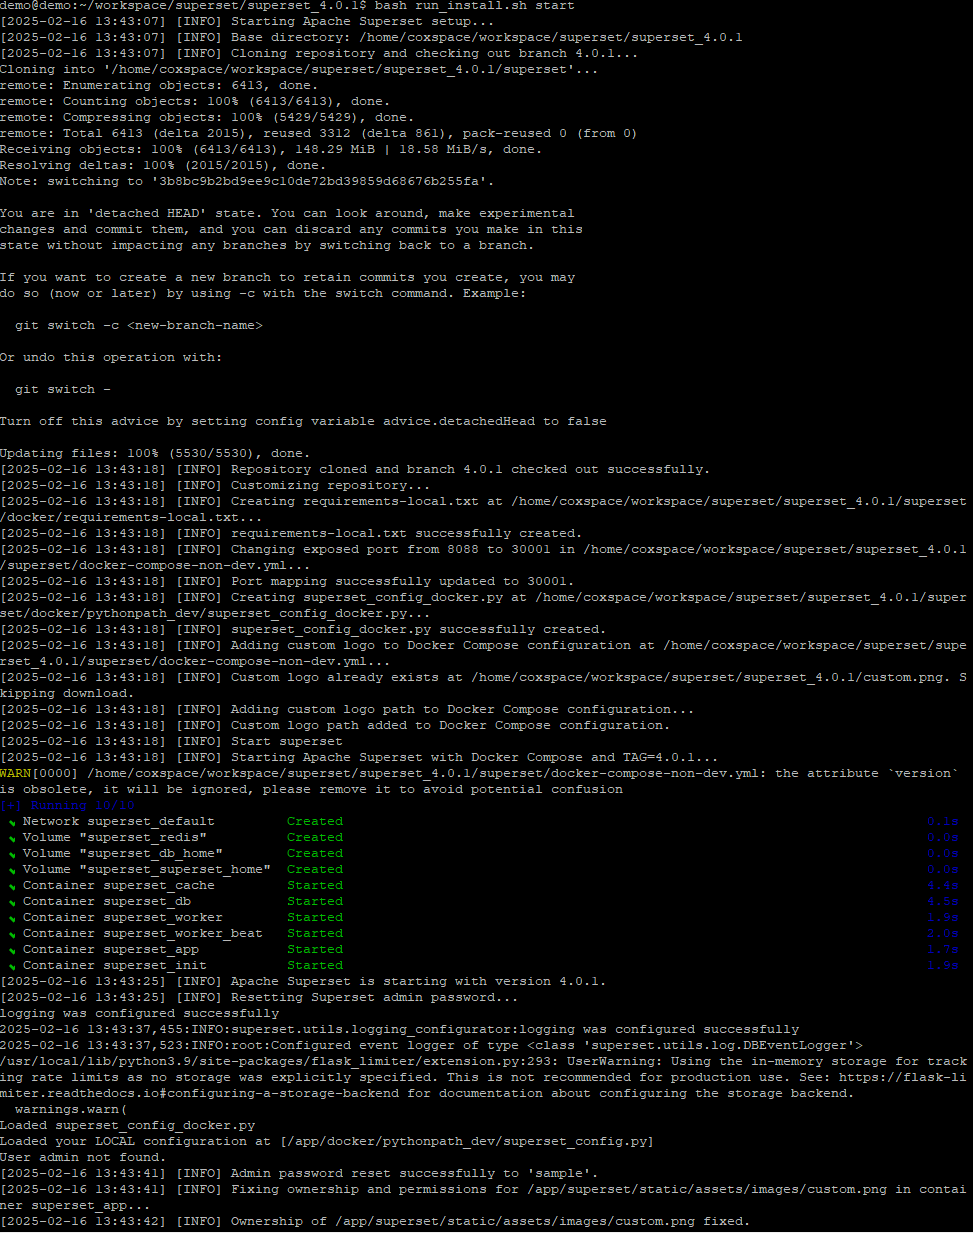
Task: Click the "custom.png fixed." final log line
Action: tap(375, 1222)
